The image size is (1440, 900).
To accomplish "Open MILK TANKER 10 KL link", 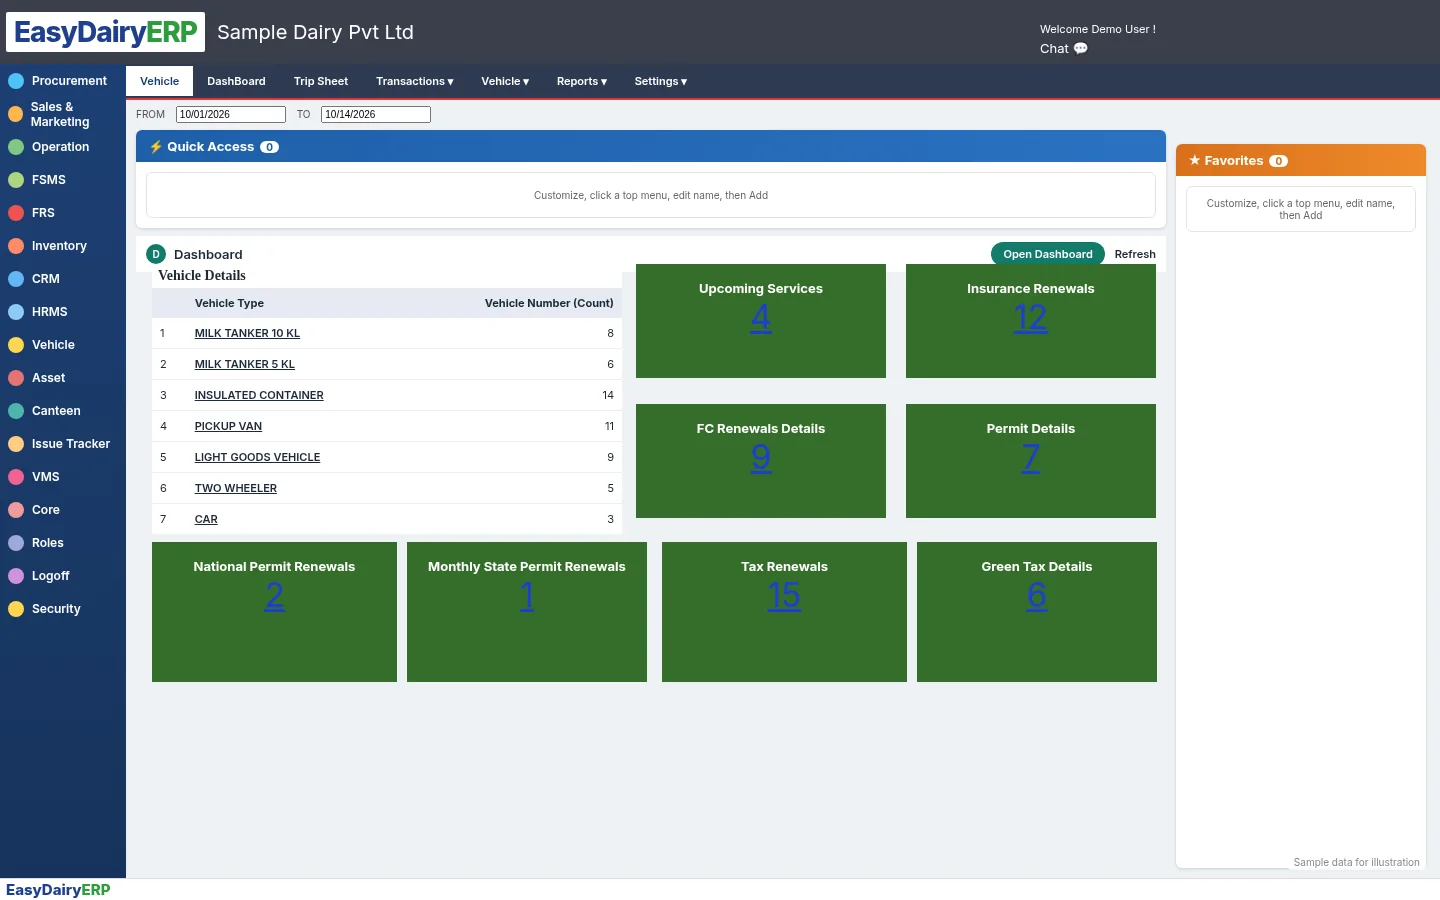I will tap(247, 333).
